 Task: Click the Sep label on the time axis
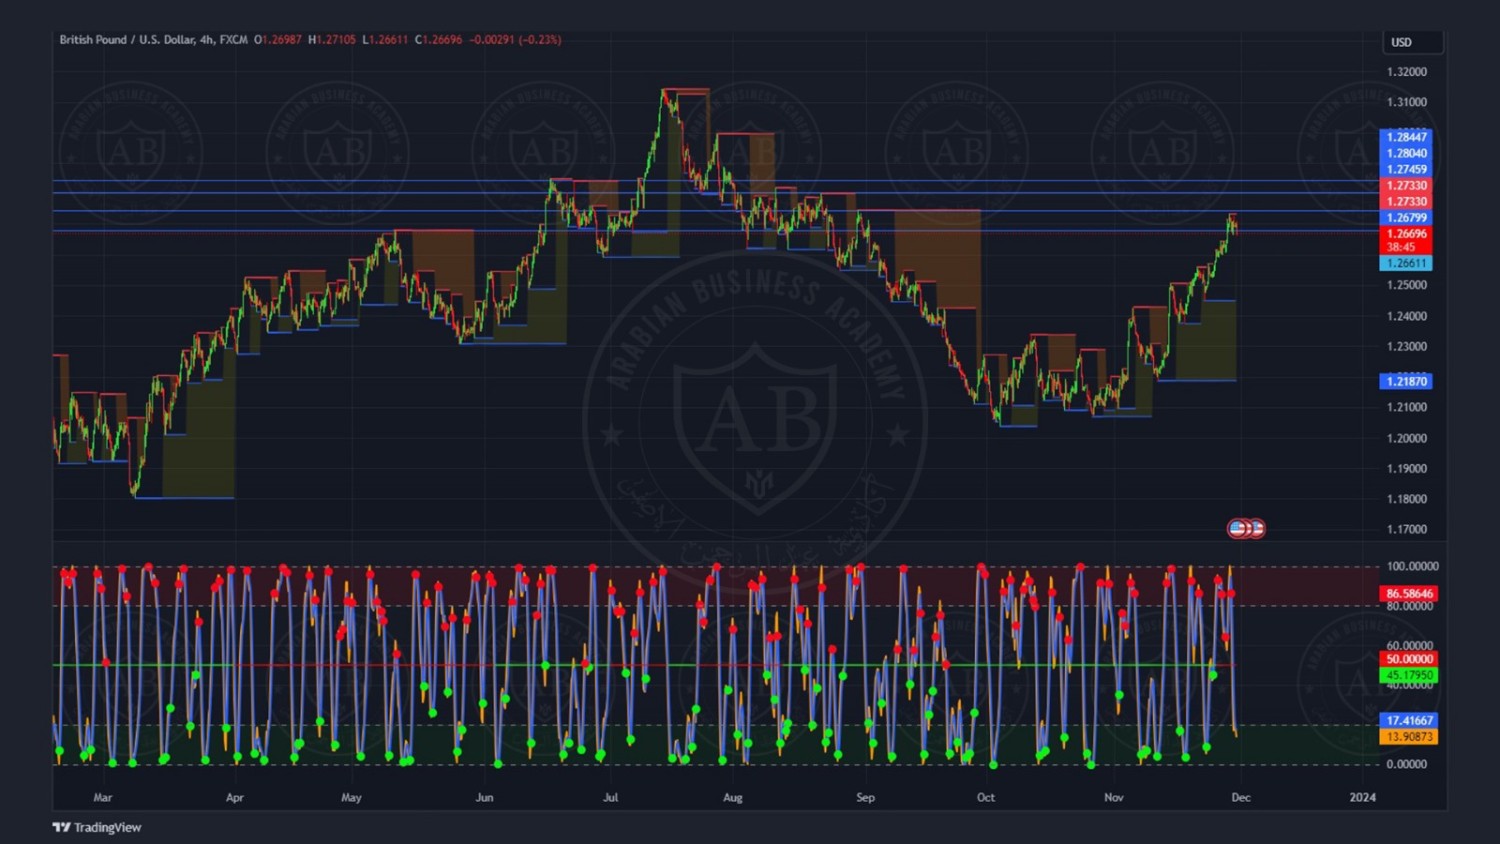866,797
